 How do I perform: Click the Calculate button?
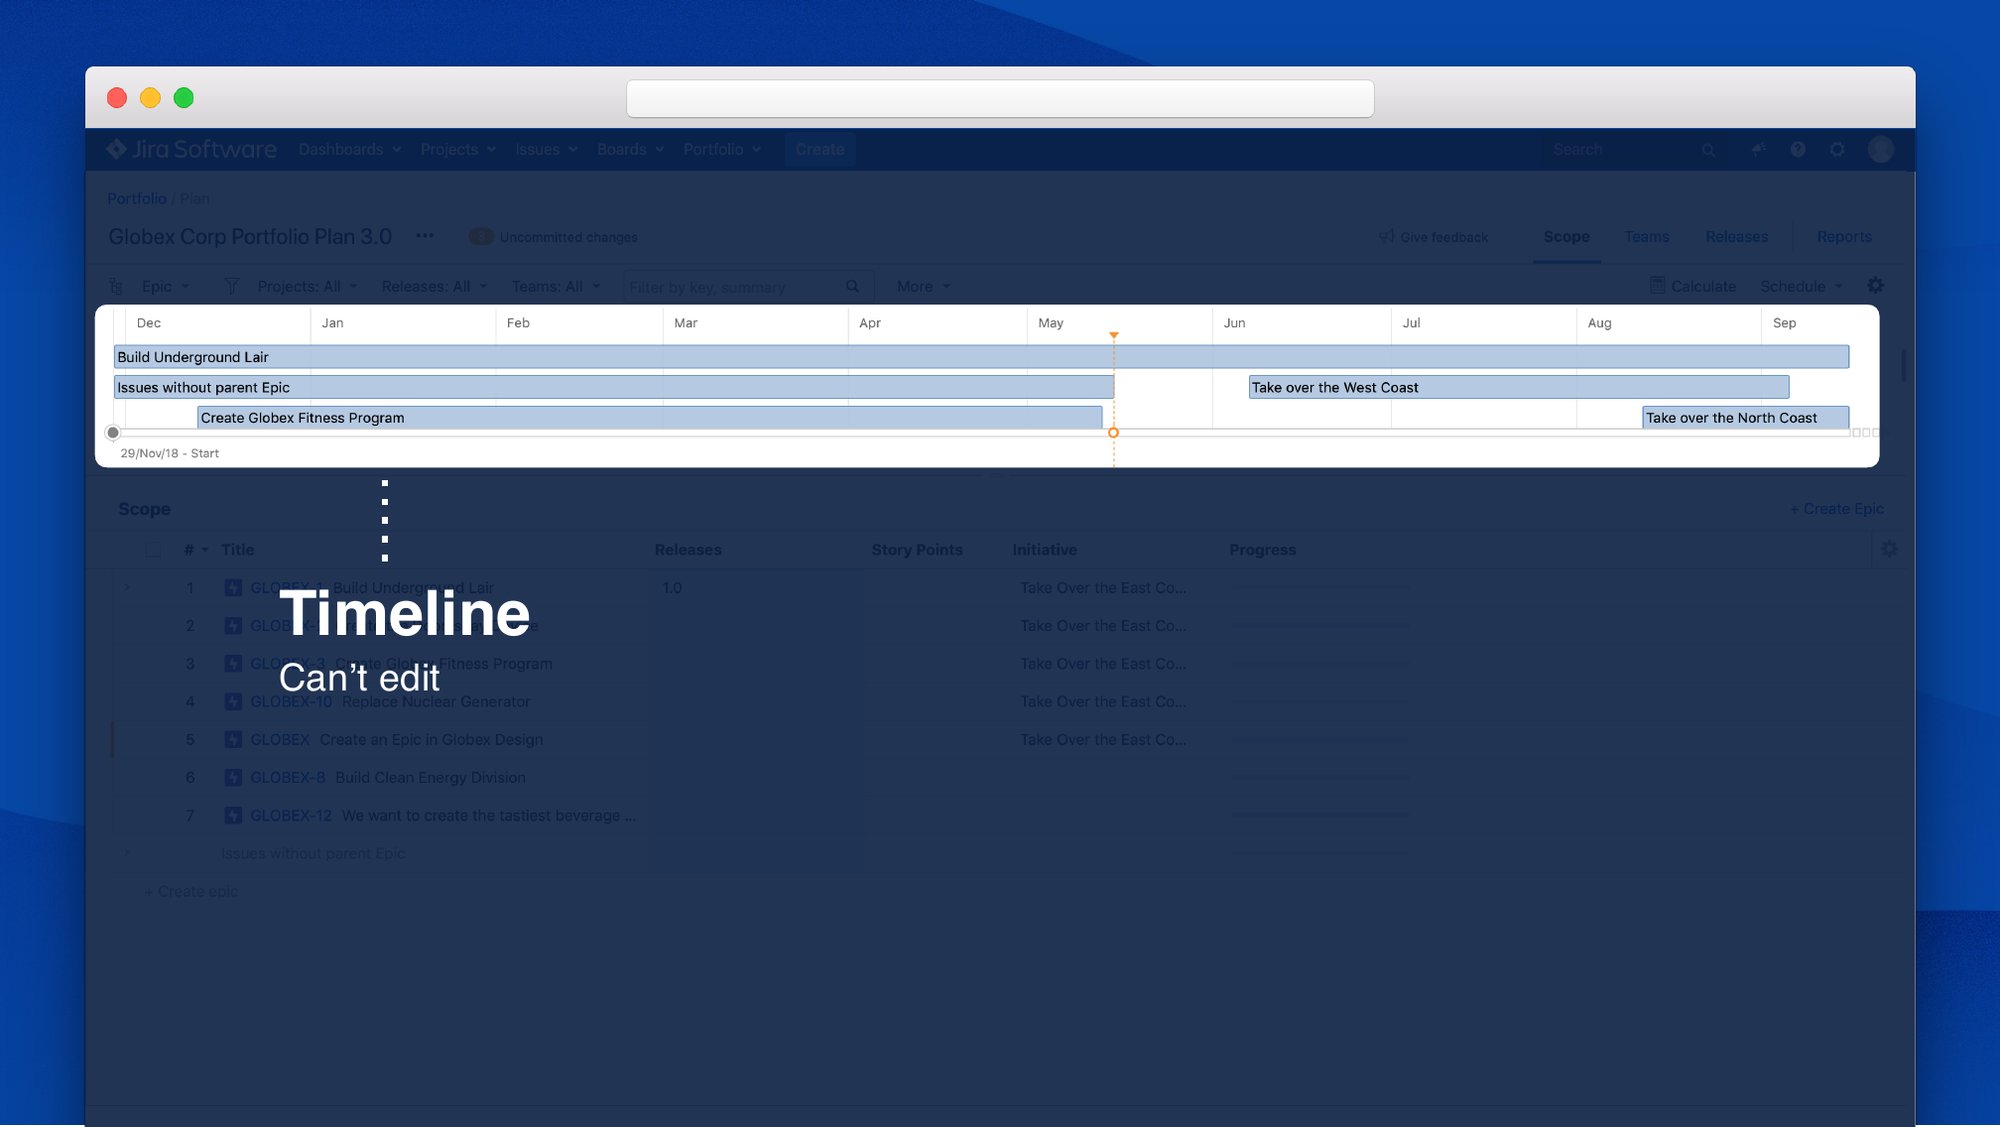click(1692, 286)
